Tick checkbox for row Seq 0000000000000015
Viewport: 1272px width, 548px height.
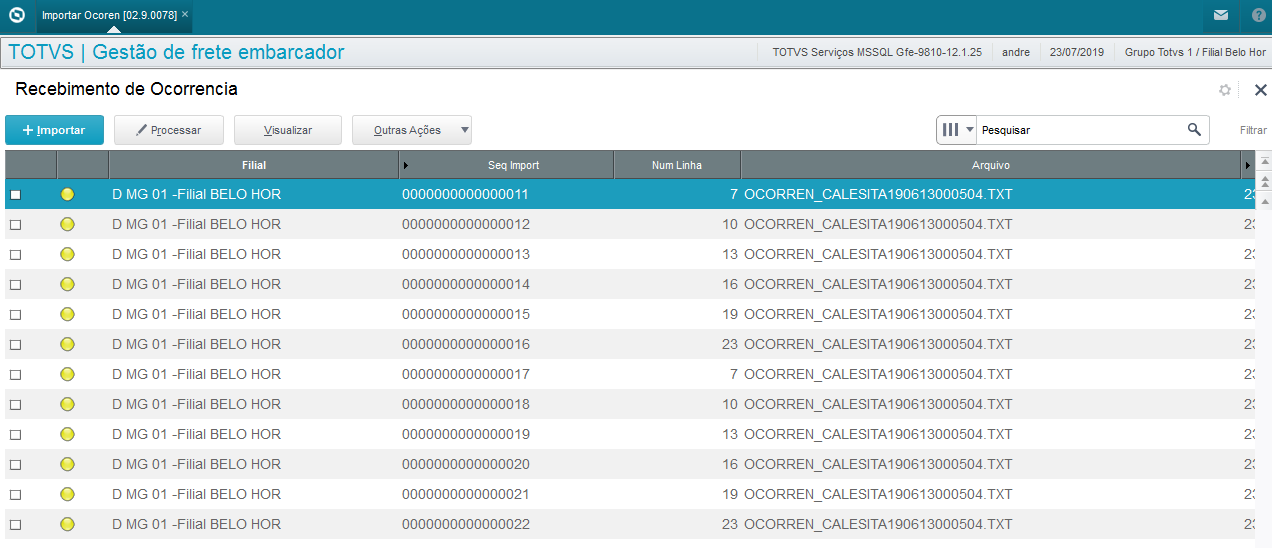tap(15, 314)
